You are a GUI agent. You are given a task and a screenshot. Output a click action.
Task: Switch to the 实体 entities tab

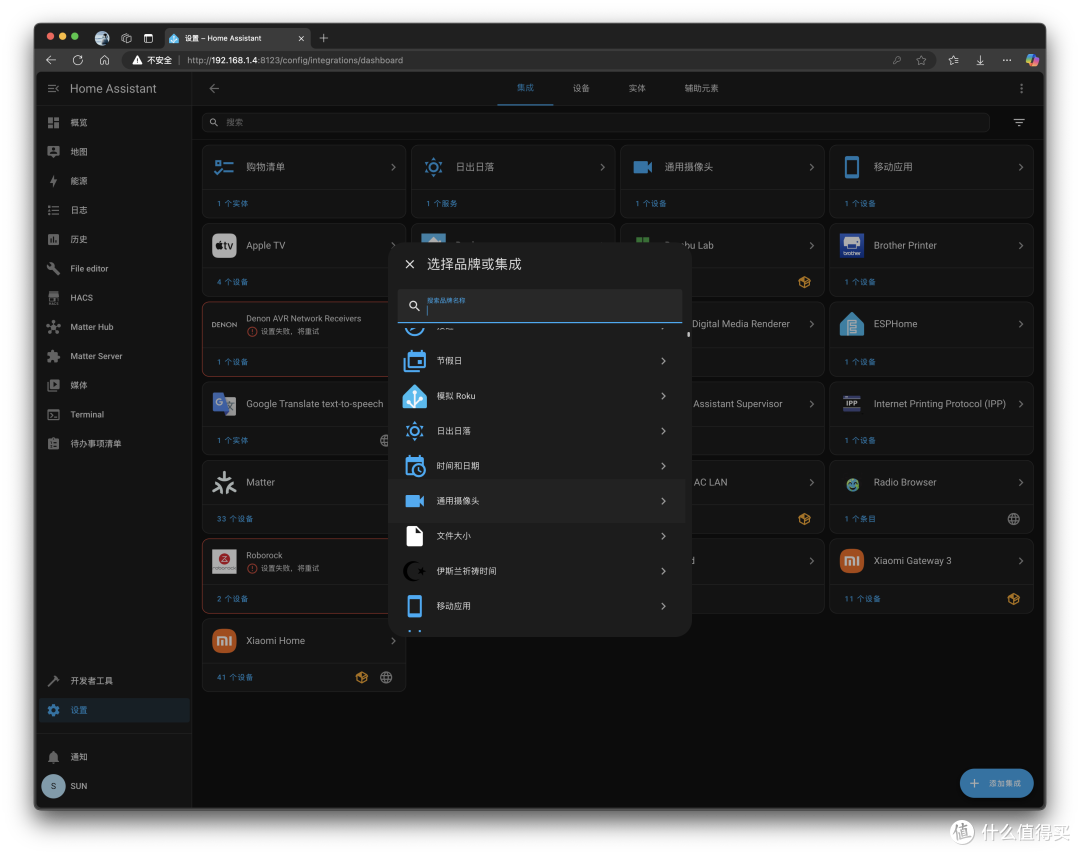[637, 88]
